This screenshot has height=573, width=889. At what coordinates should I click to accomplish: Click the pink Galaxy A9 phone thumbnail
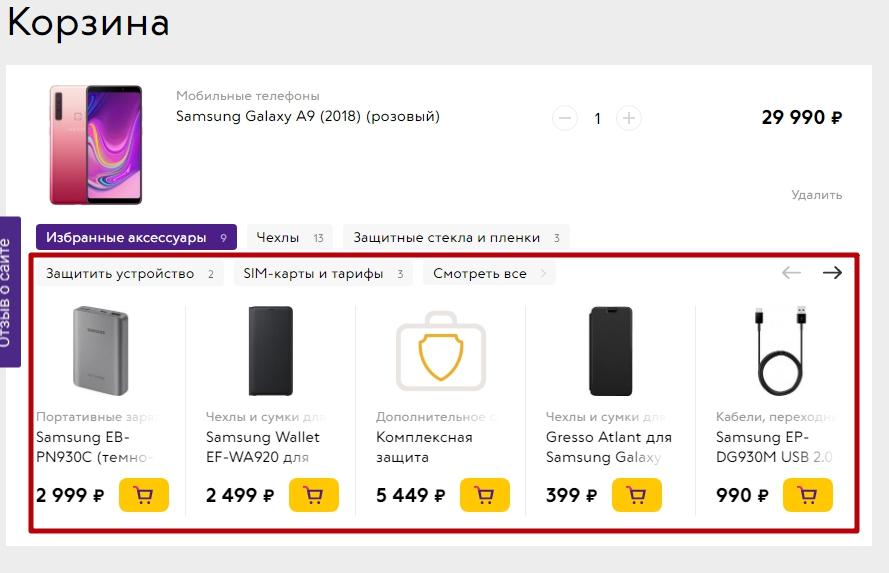coord(96,144)
